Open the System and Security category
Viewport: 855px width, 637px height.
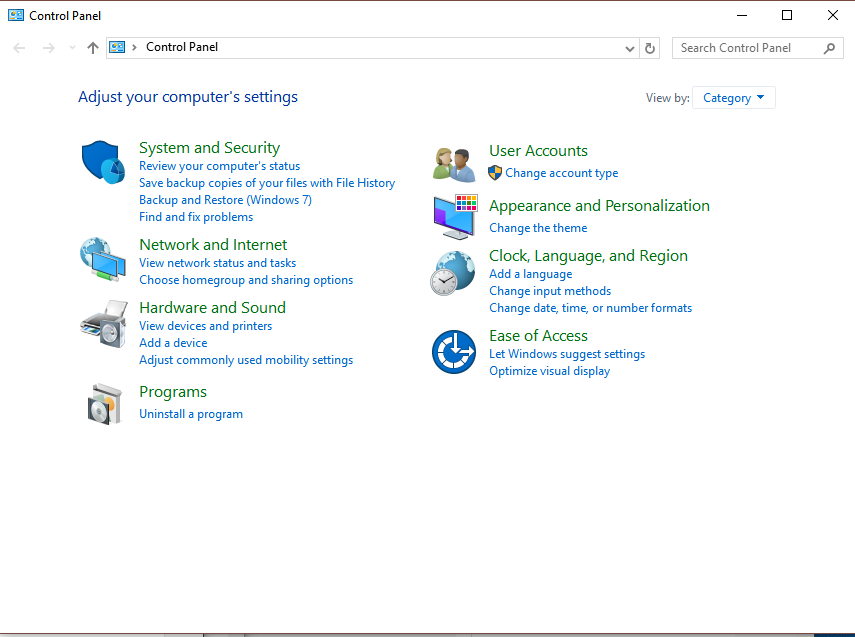coord(209,148)
